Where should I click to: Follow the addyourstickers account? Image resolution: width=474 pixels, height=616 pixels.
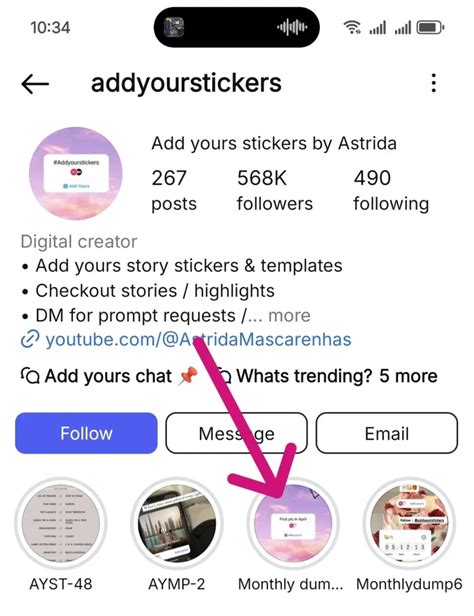(86, 433)
